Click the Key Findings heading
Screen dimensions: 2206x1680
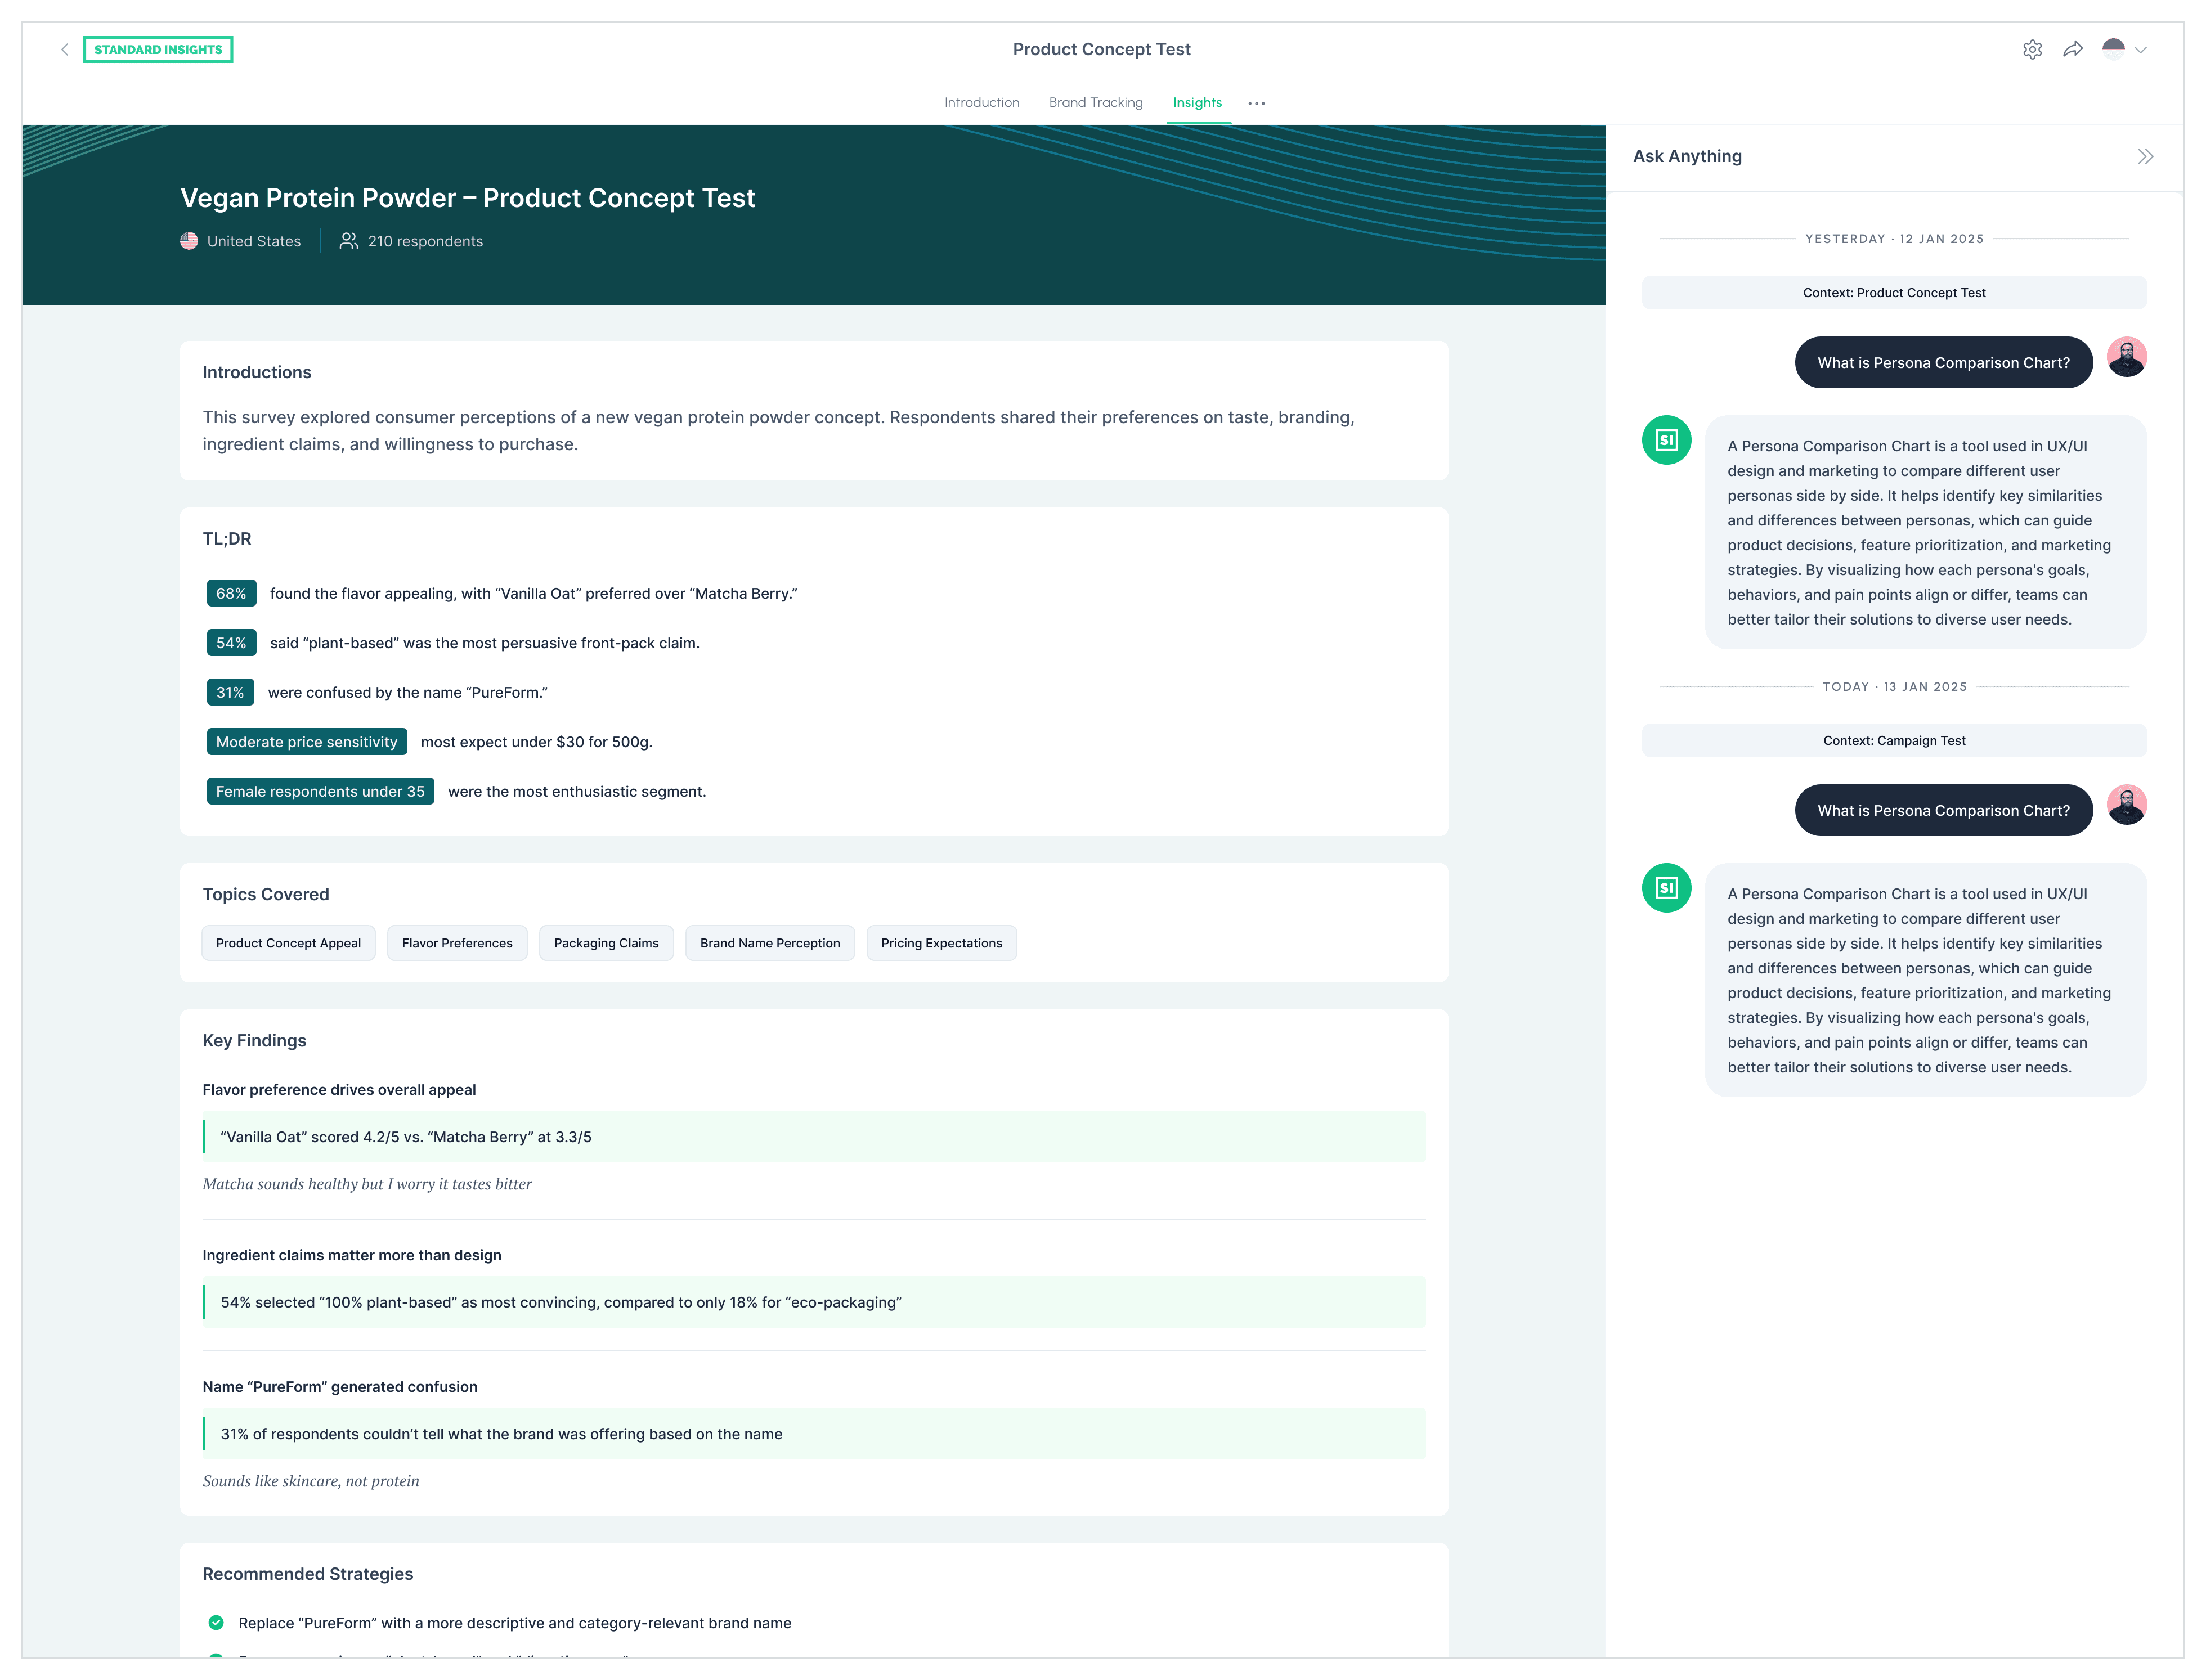pos(254,1040)
